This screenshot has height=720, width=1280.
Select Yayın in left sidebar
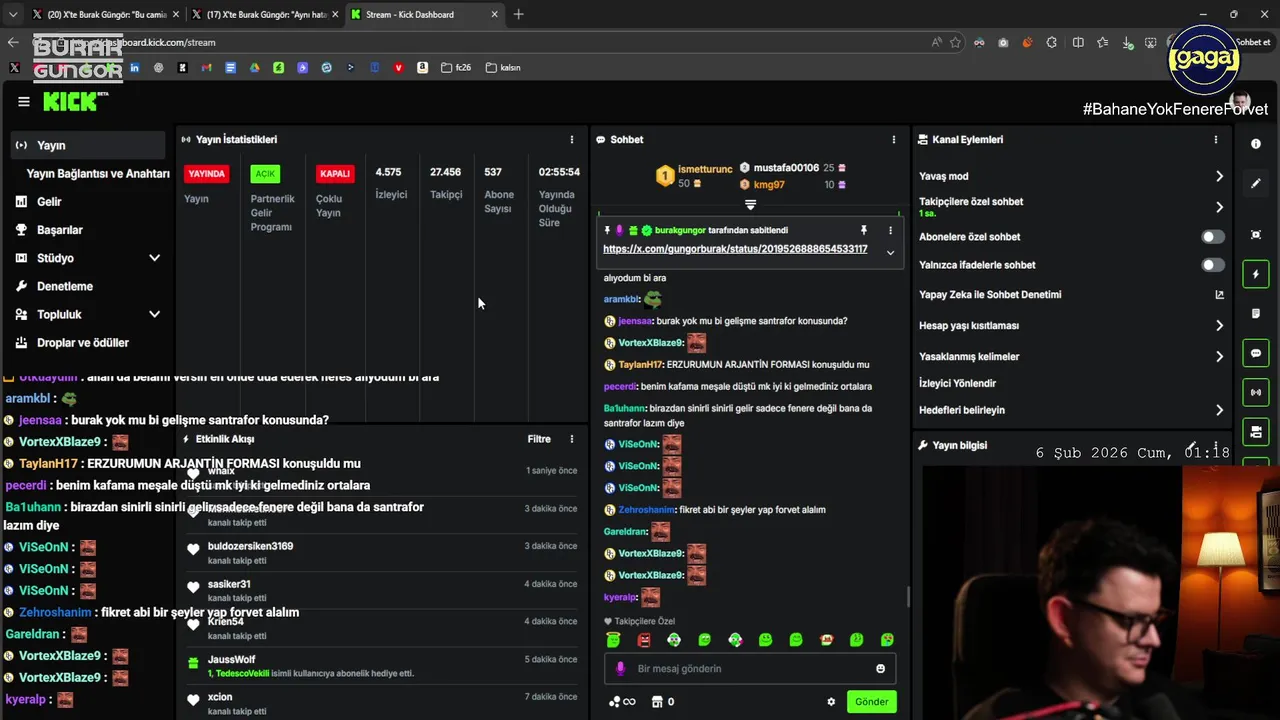click(x=87, y=145)
